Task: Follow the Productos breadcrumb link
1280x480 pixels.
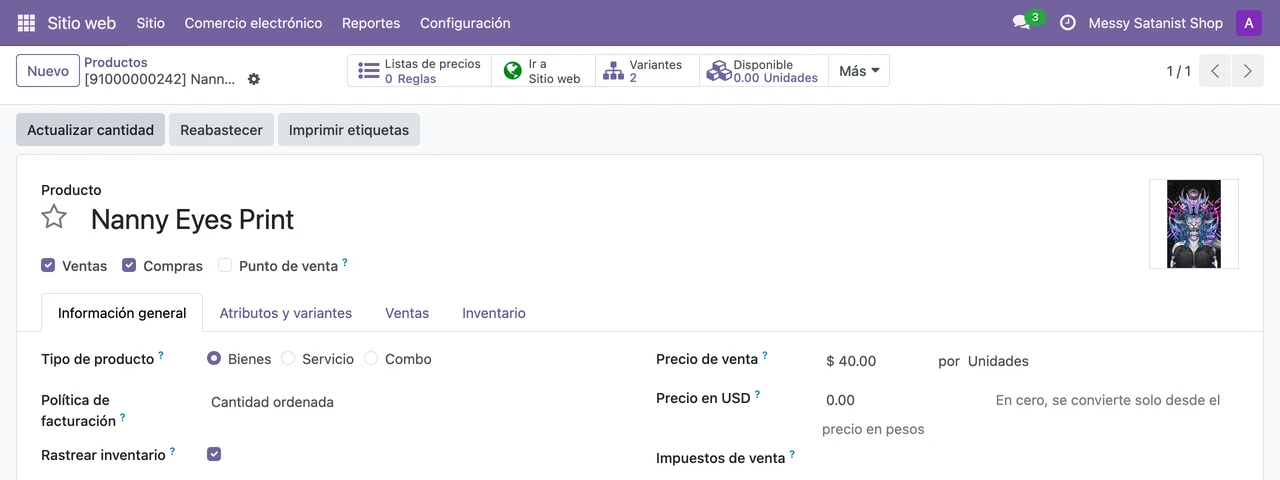Action: (x=116, y=62)
